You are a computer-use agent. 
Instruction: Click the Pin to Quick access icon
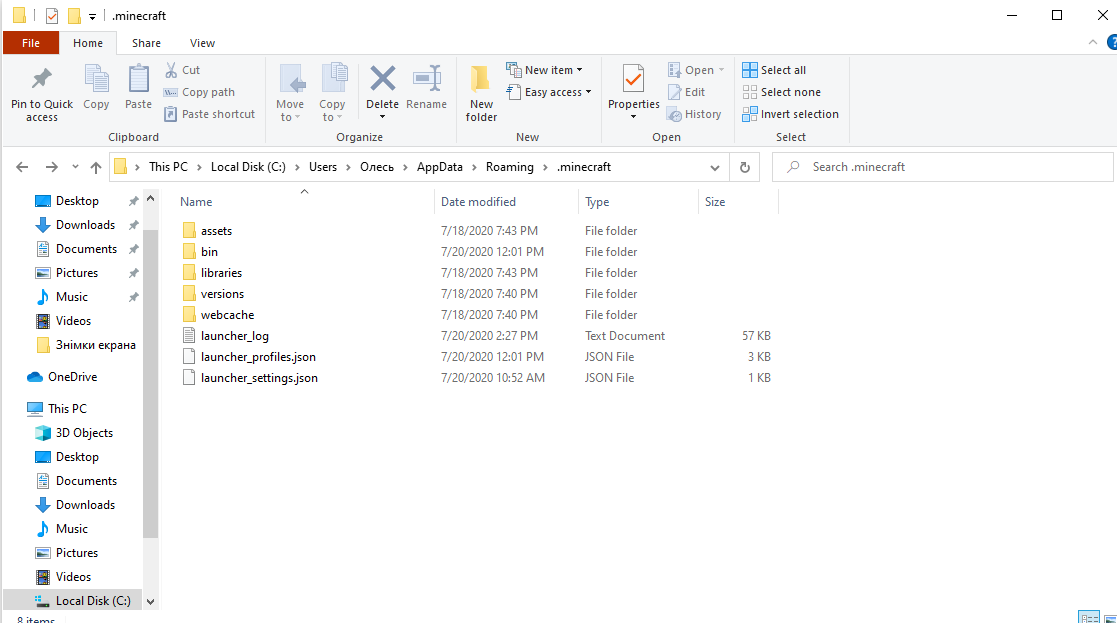click(42, 80)
